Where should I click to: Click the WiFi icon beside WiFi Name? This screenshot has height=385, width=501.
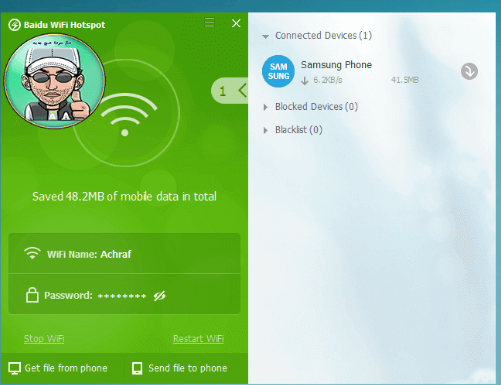(x=32, y=253)
